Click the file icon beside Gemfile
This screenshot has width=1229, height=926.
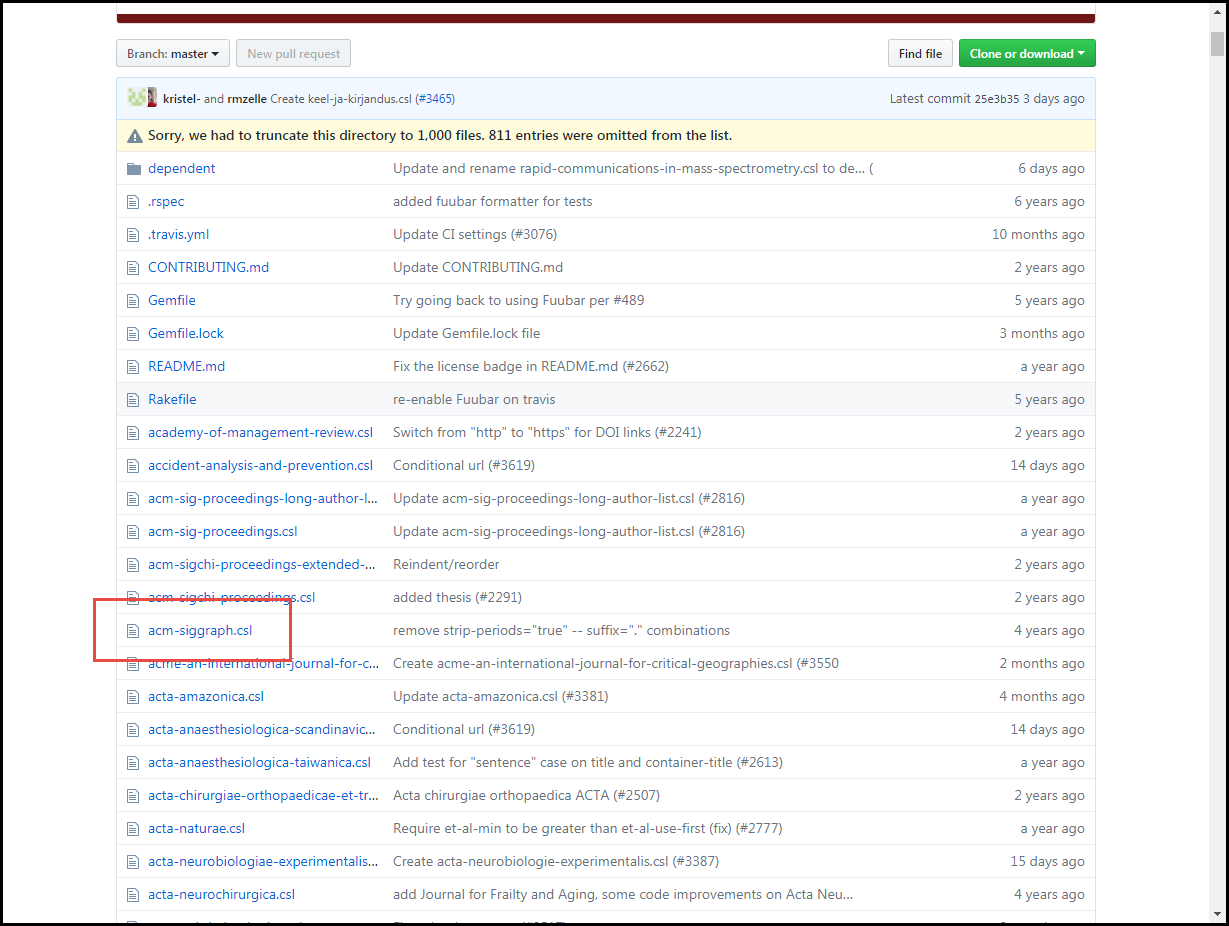(133, 300)
